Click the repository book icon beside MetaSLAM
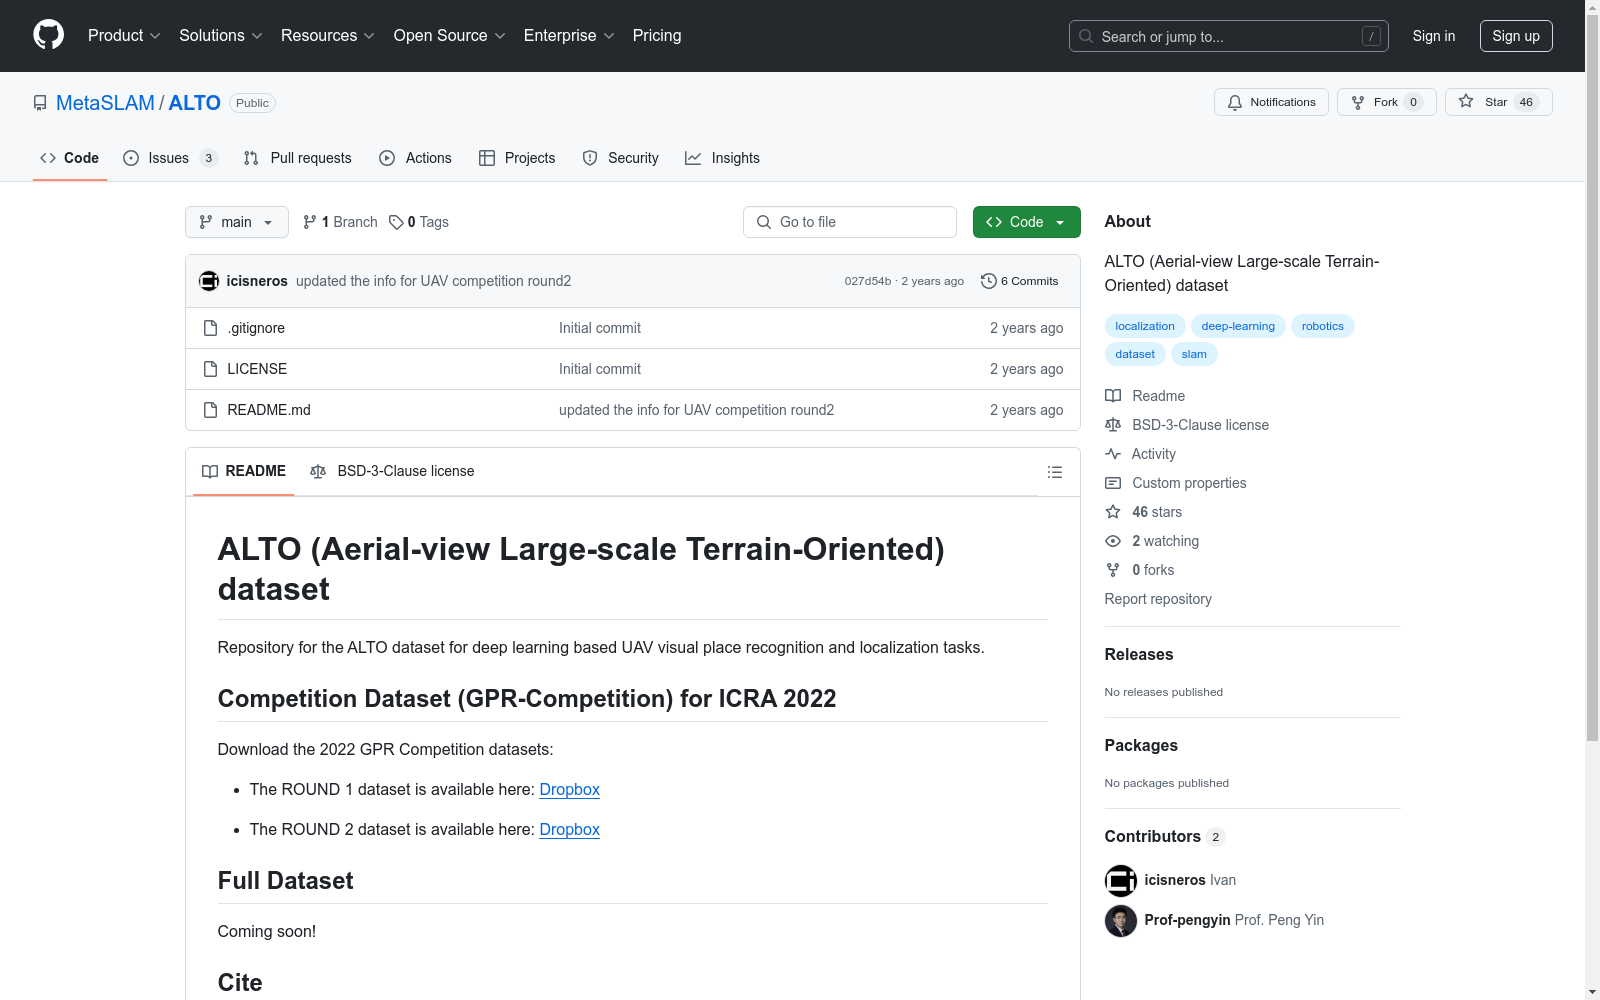 (40, 103)
